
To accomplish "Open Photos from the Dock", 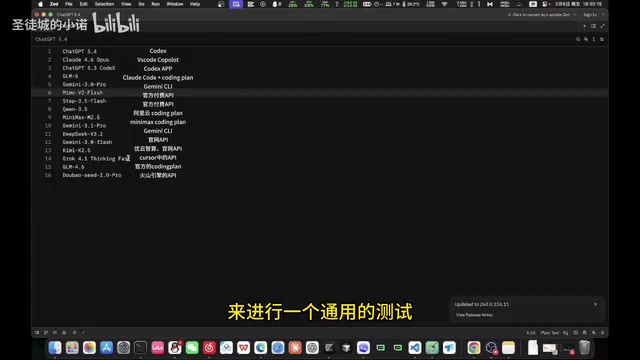I will [89, 348].
